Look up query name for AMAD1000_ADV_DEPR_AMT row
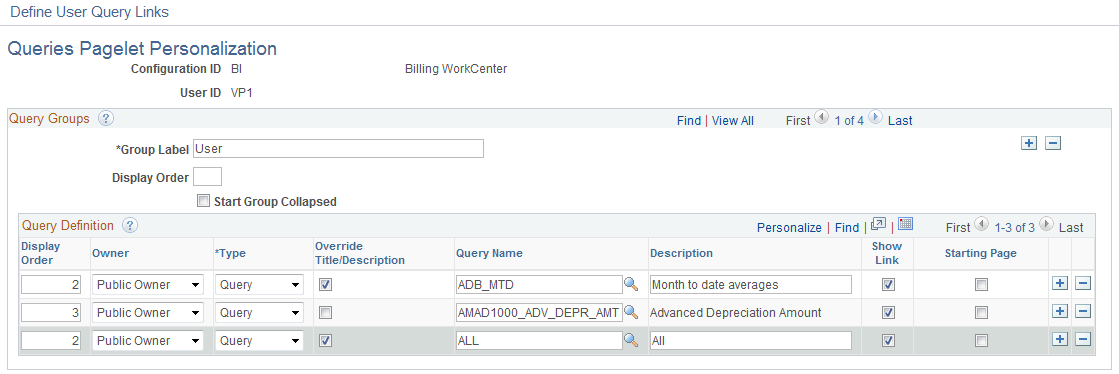The height and width of the screenshot is (374, 1119). click(631, 312)
